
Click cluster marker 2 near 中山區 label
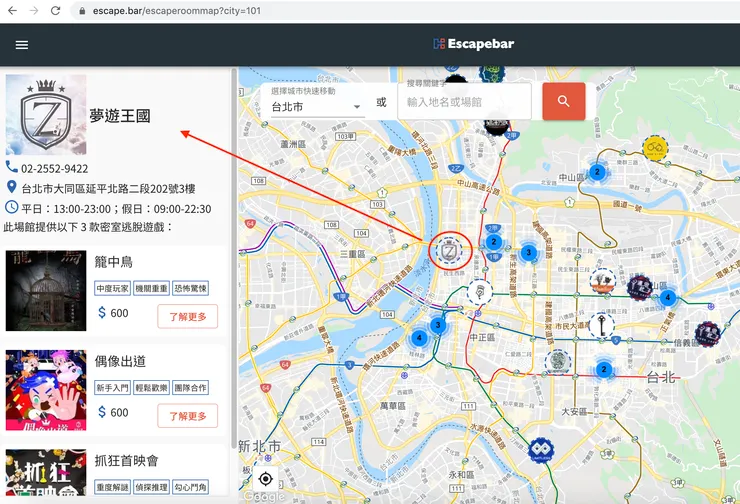point(597,171)
